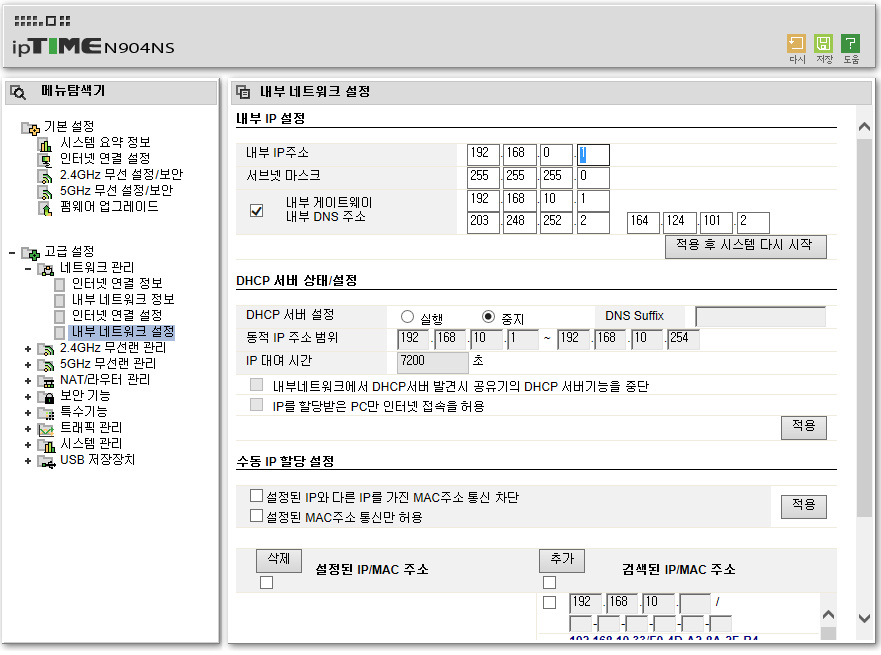Expand the 특수기능 node
Screen dimensions: 881x655
28,413
